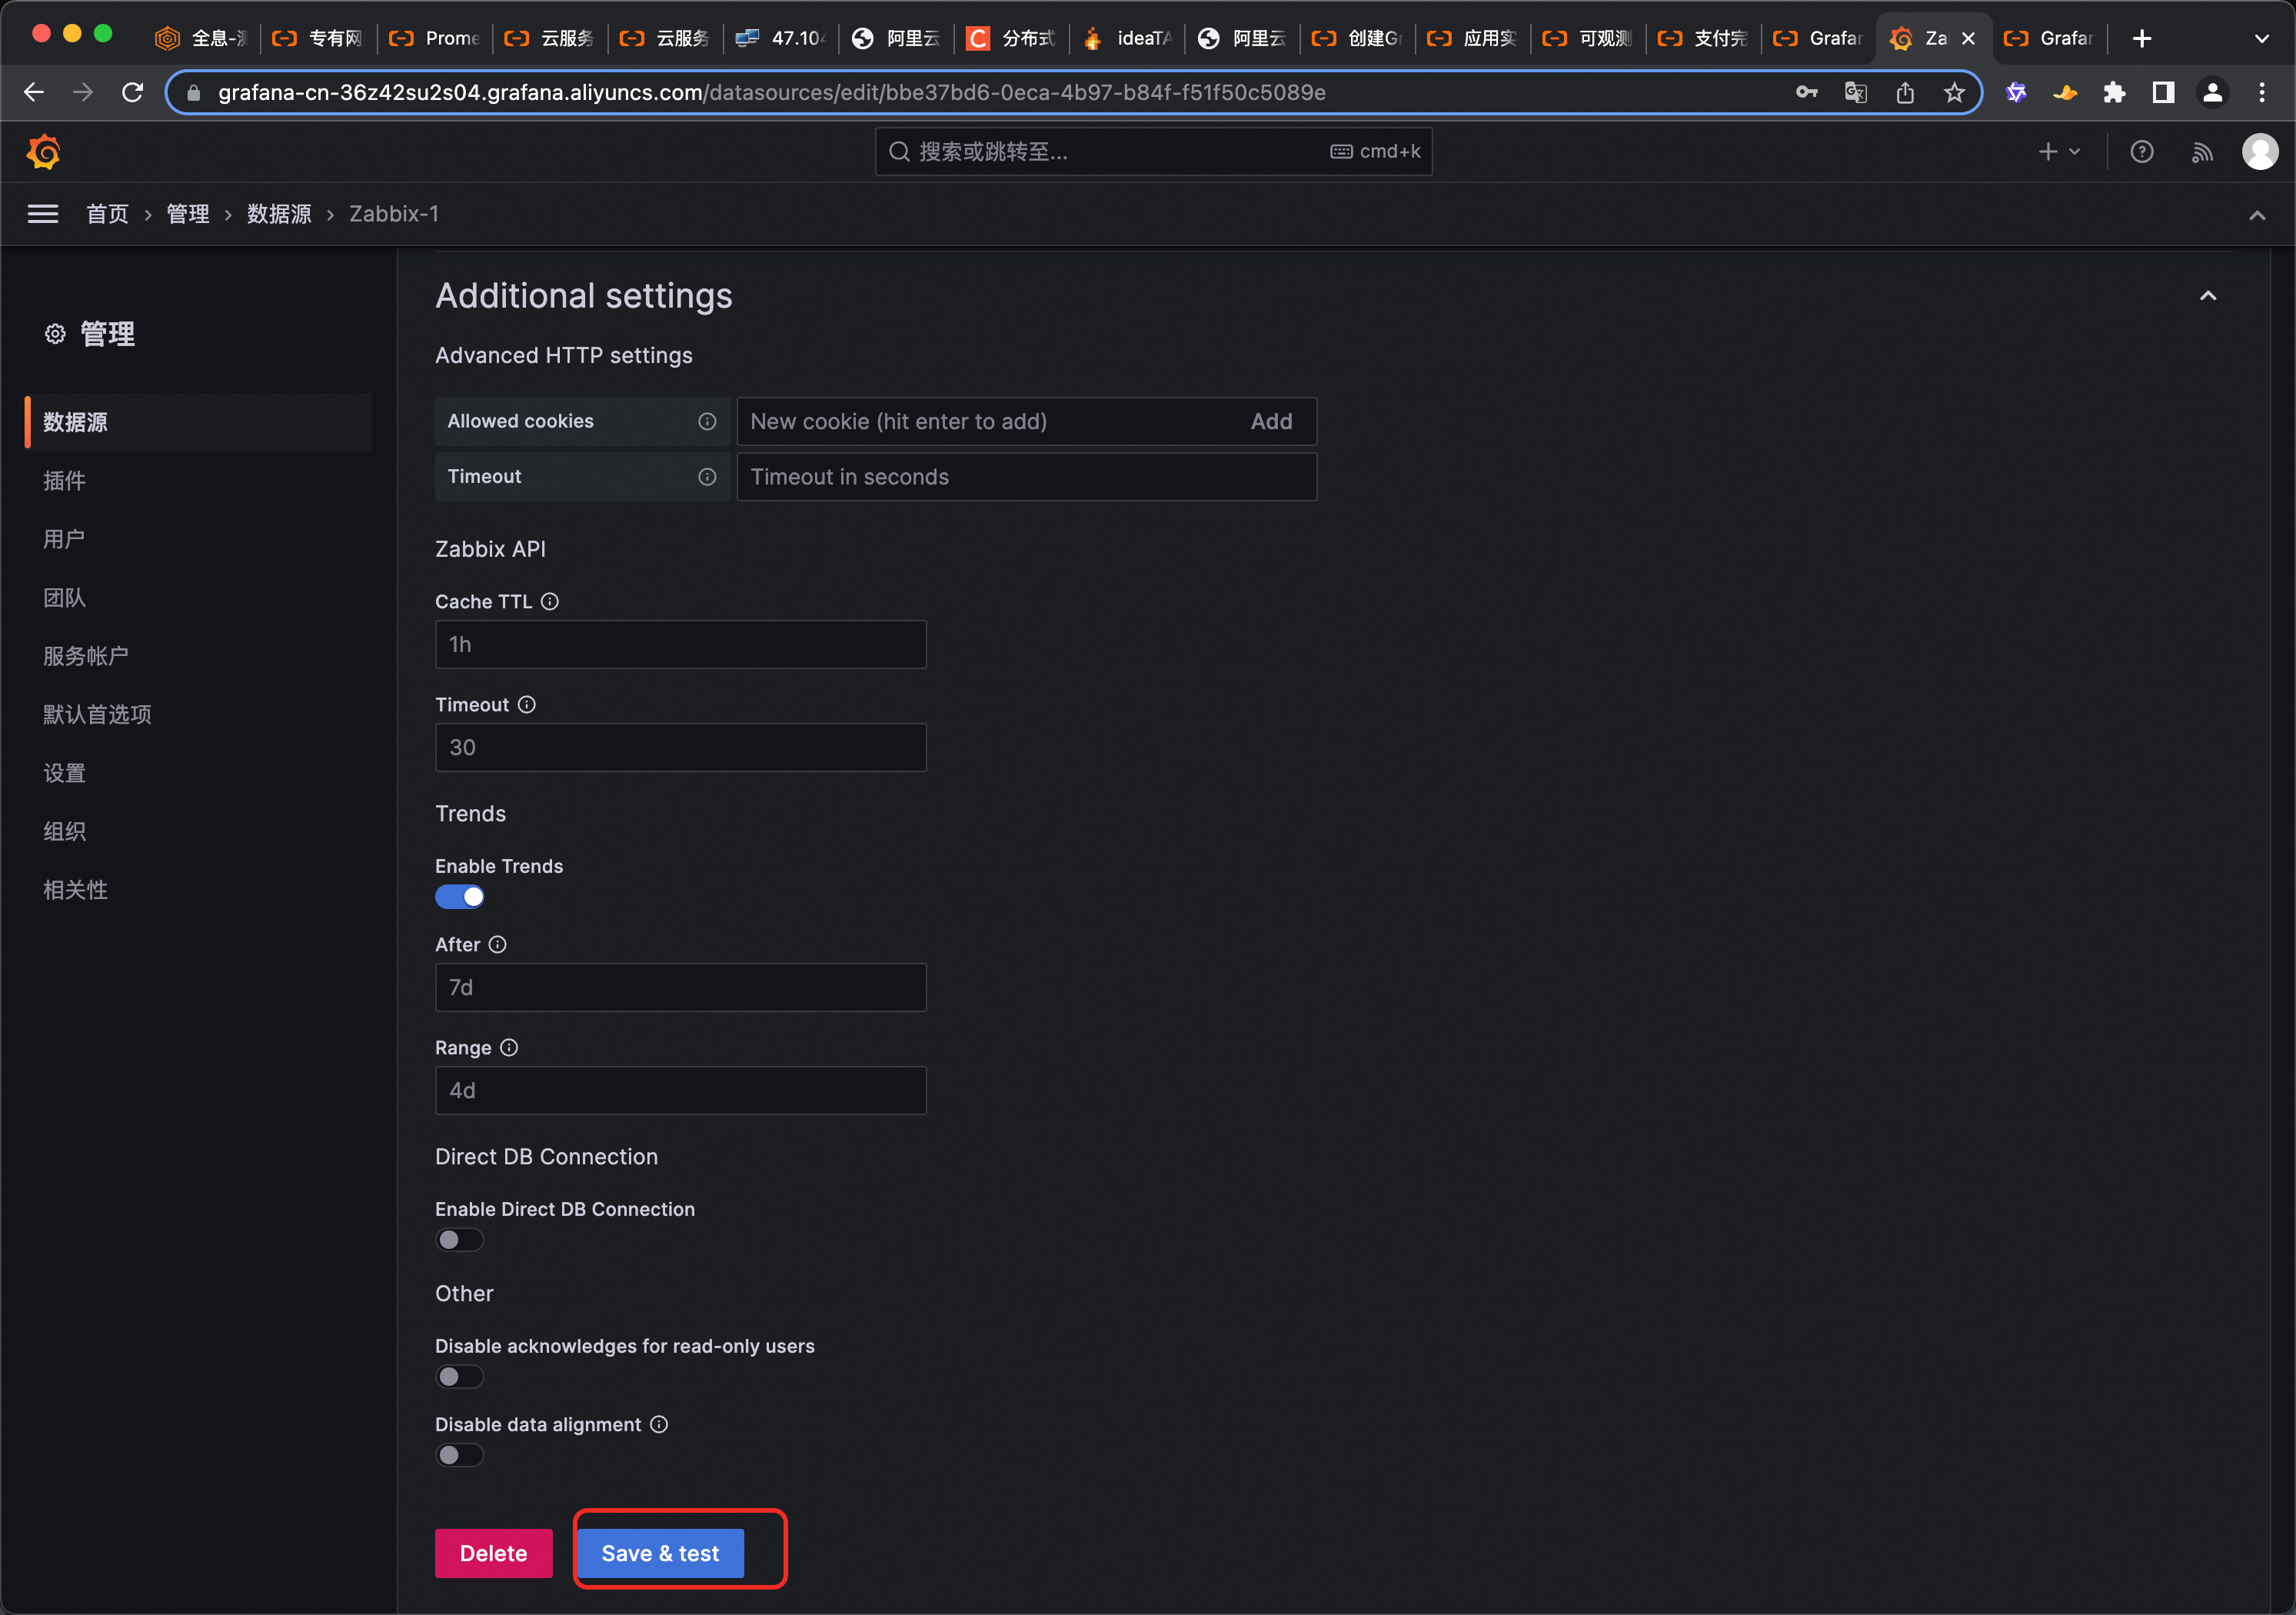Click the Save & test button
This screenshot has height=1615, width=2296.
660,1553
